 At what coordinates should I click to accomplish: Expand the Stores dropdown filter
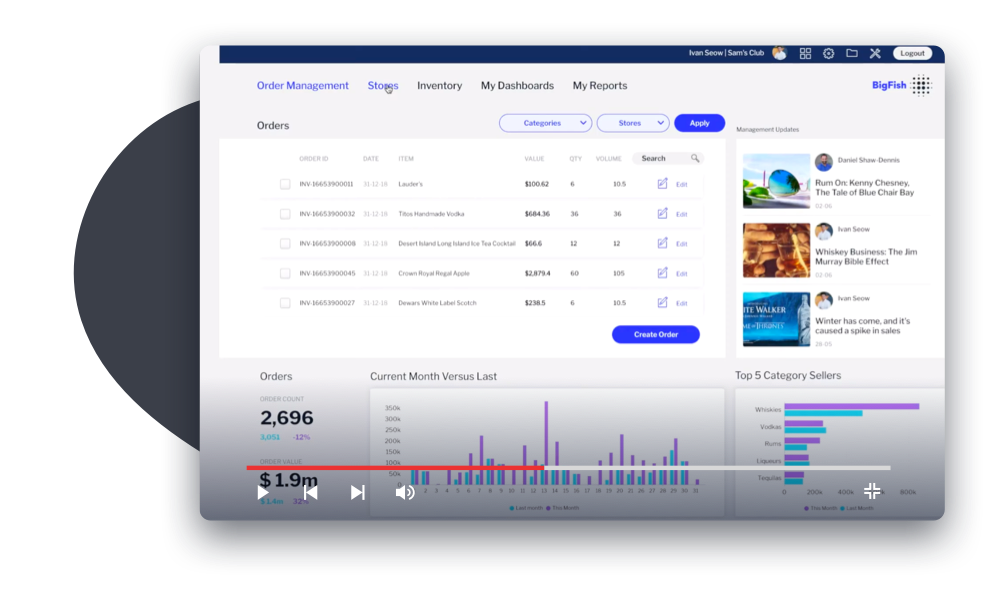coord(633,123)
